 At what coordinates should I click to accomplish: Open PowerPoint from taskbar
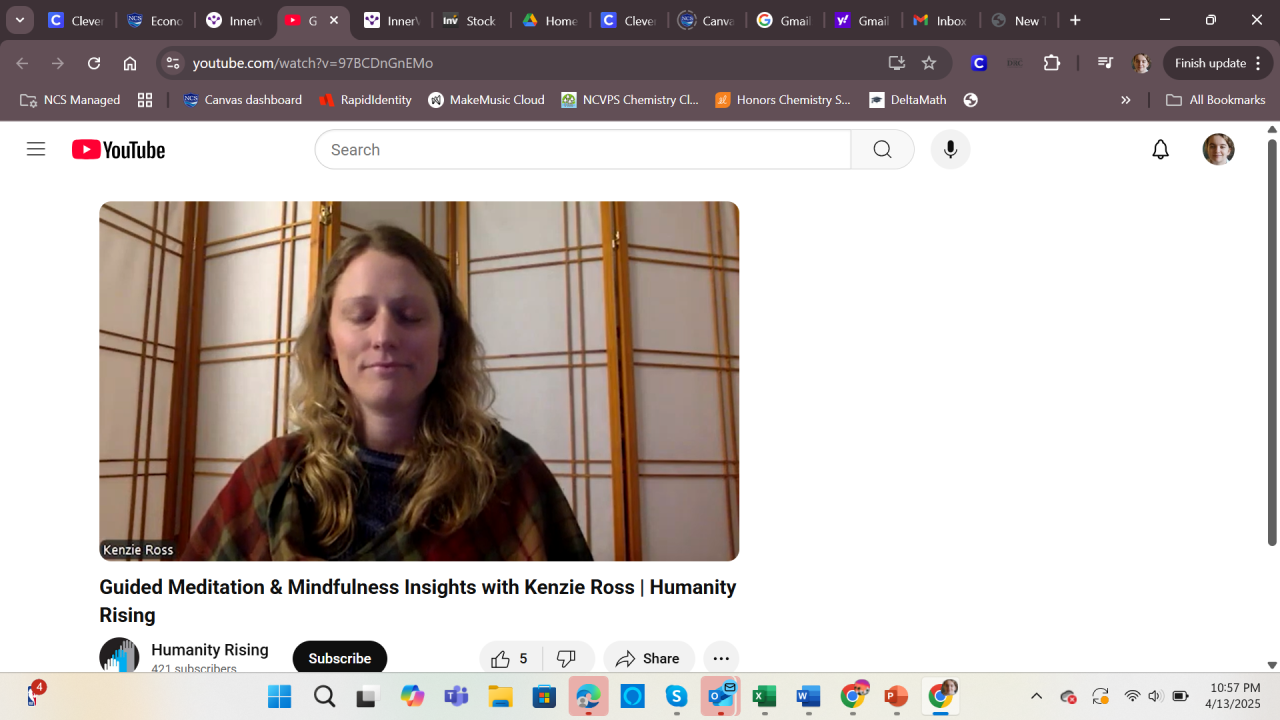click(x=896, y=696)
